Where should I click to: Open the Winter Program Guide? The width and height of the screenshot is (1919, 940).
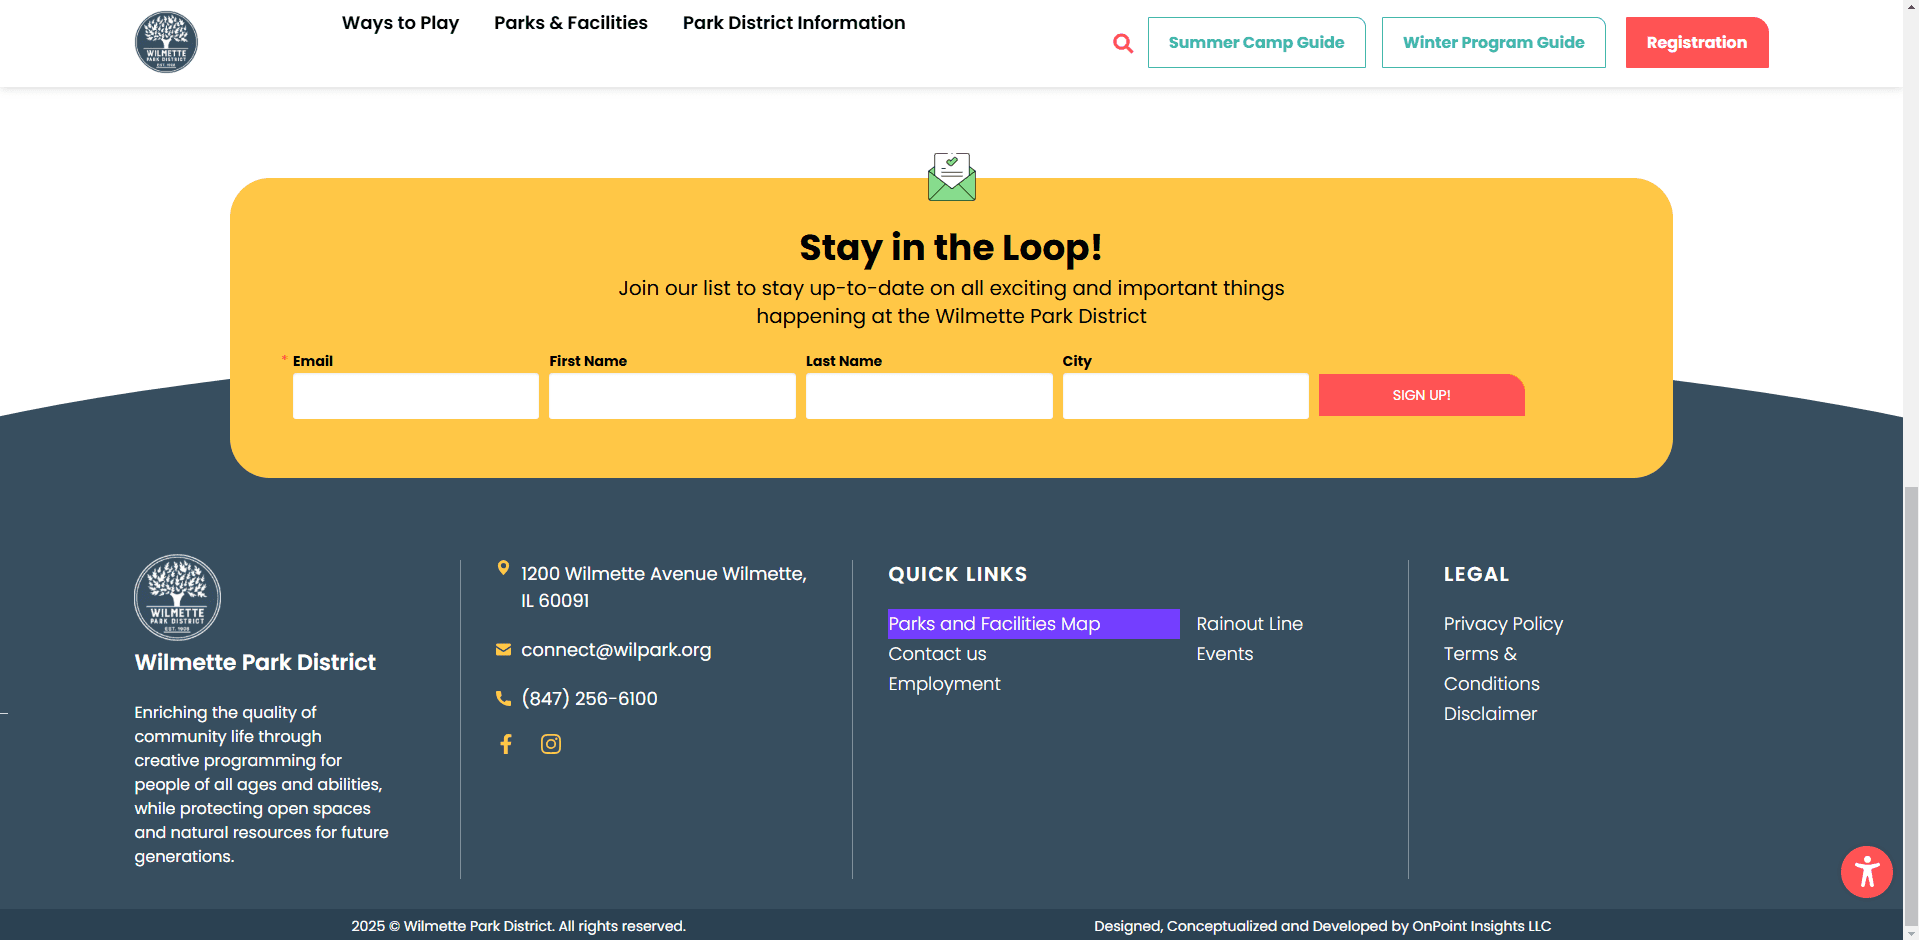pyautogui.click(x=1493, y=43)
